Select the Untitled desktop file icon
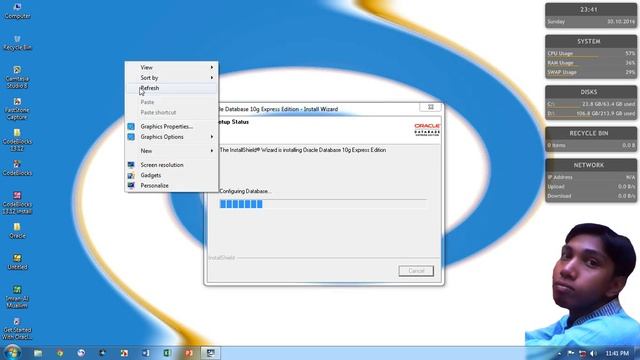640x360 pixels. pyautogui.click(x=17, y=262)
